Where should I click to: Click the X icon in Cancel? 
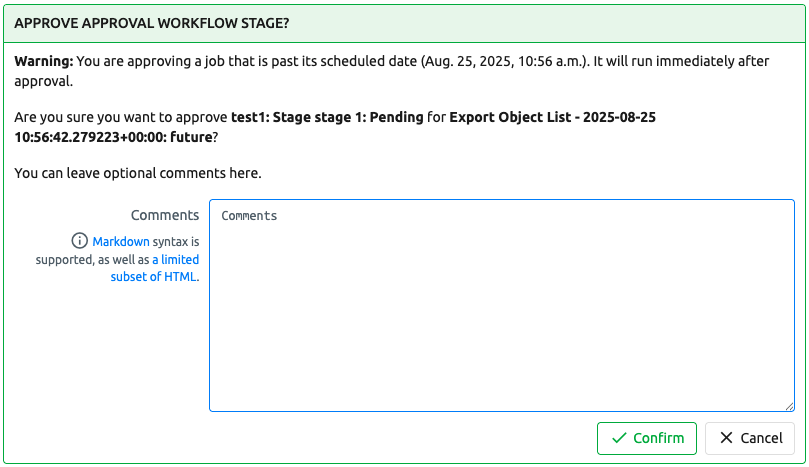(726, 438)
